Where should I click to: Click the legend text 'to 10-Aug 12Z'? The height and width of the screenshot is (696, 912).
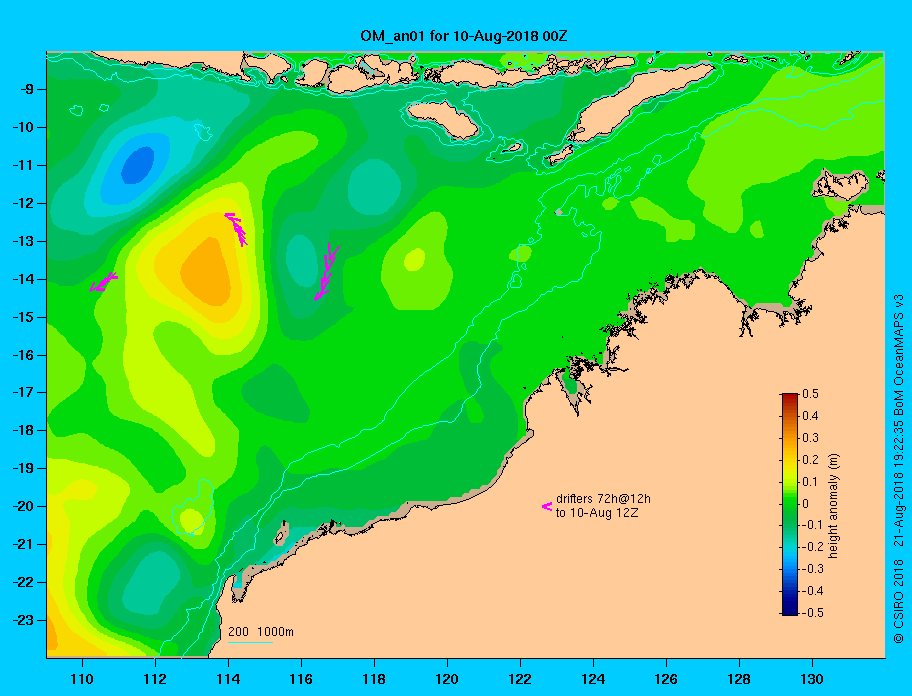pos(597,513)
